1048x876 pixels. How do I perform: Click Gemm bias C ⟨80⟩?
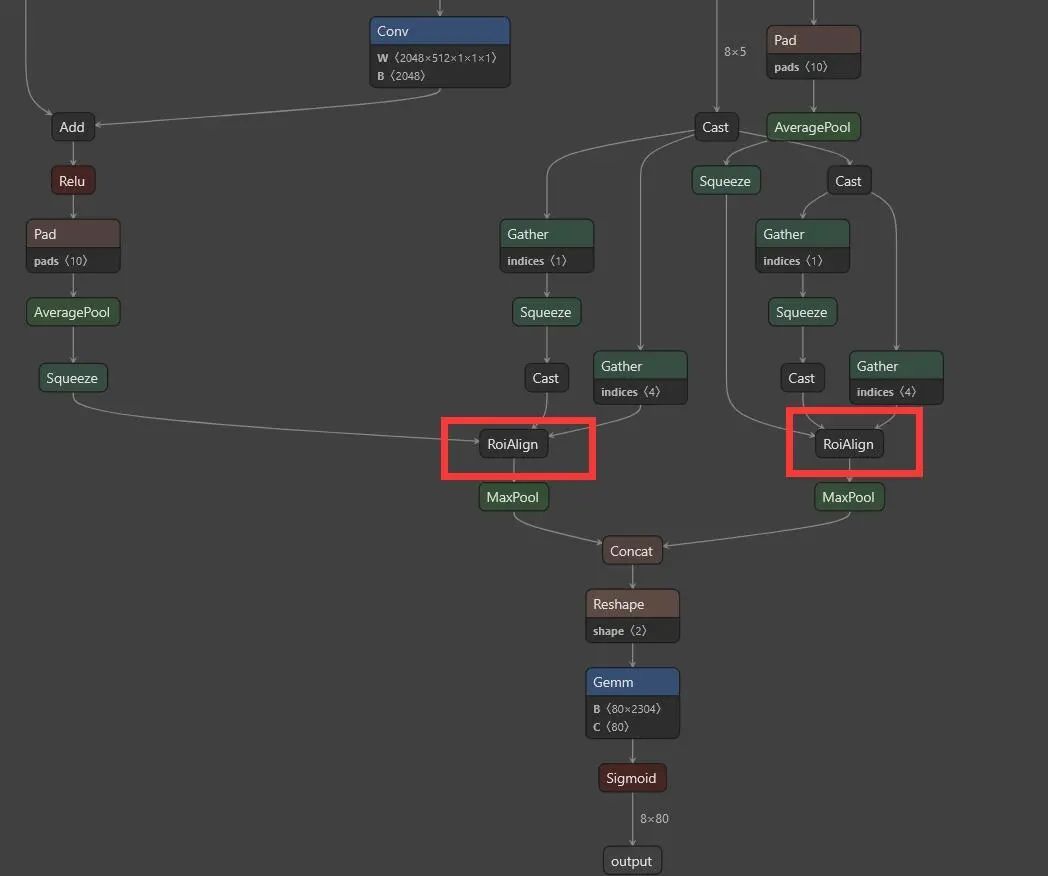coord(611,727)
